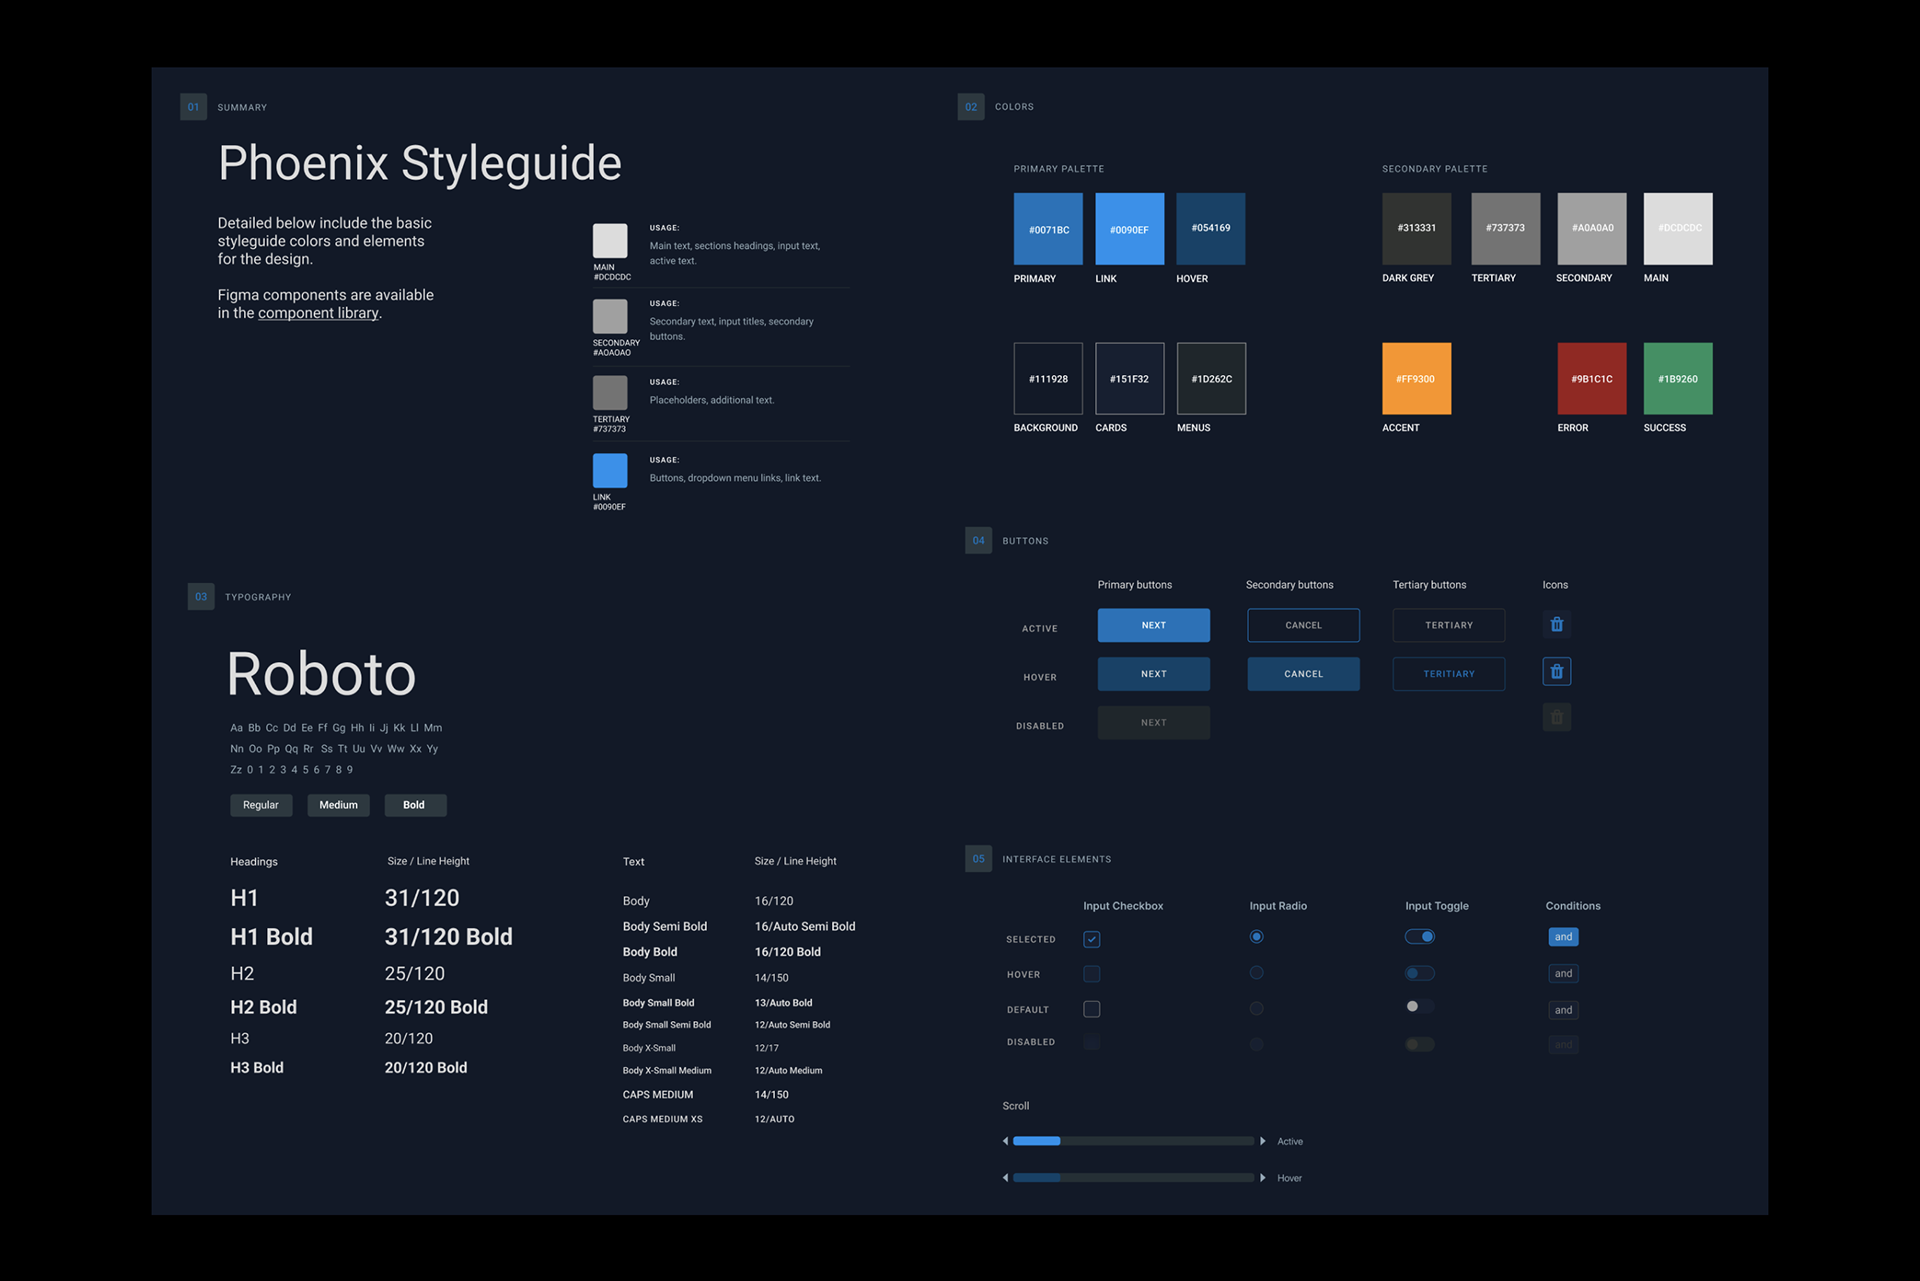The width and height of the screenshot is (1920, 1281).
Task: Select the selected-state radio button
Action: point(1256,937)
